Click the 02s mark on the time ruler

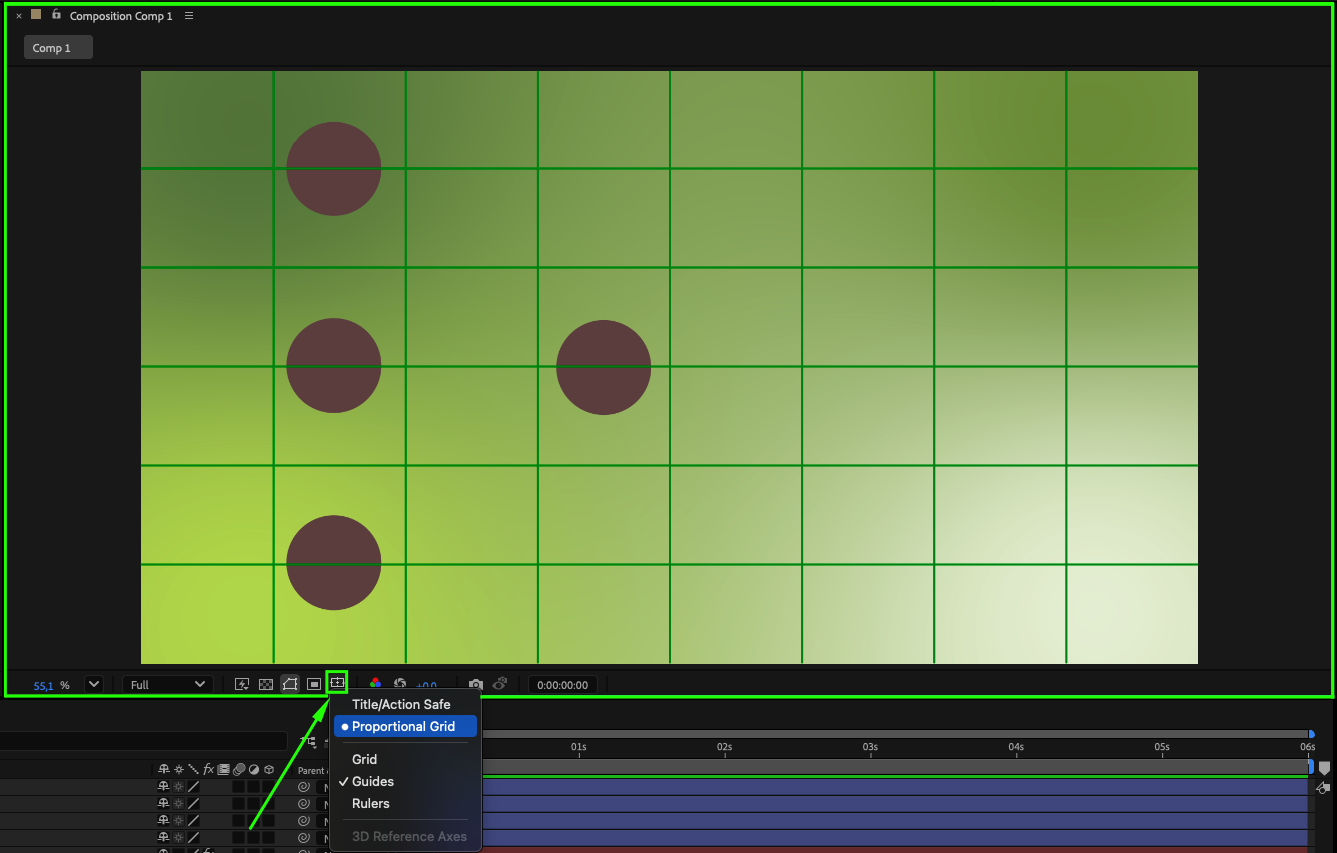click(725, 747)
